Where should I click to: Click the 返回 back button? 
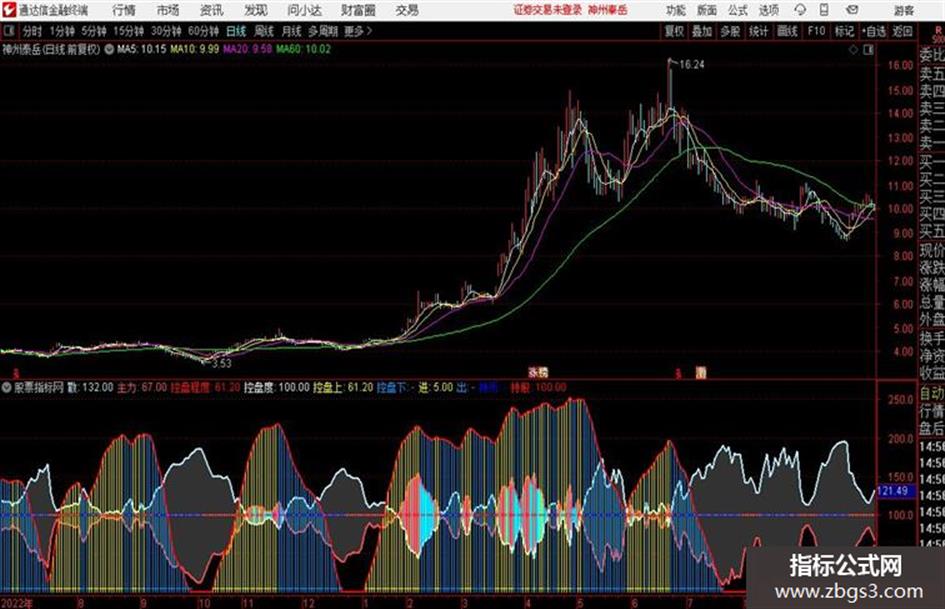click(902, 31)
